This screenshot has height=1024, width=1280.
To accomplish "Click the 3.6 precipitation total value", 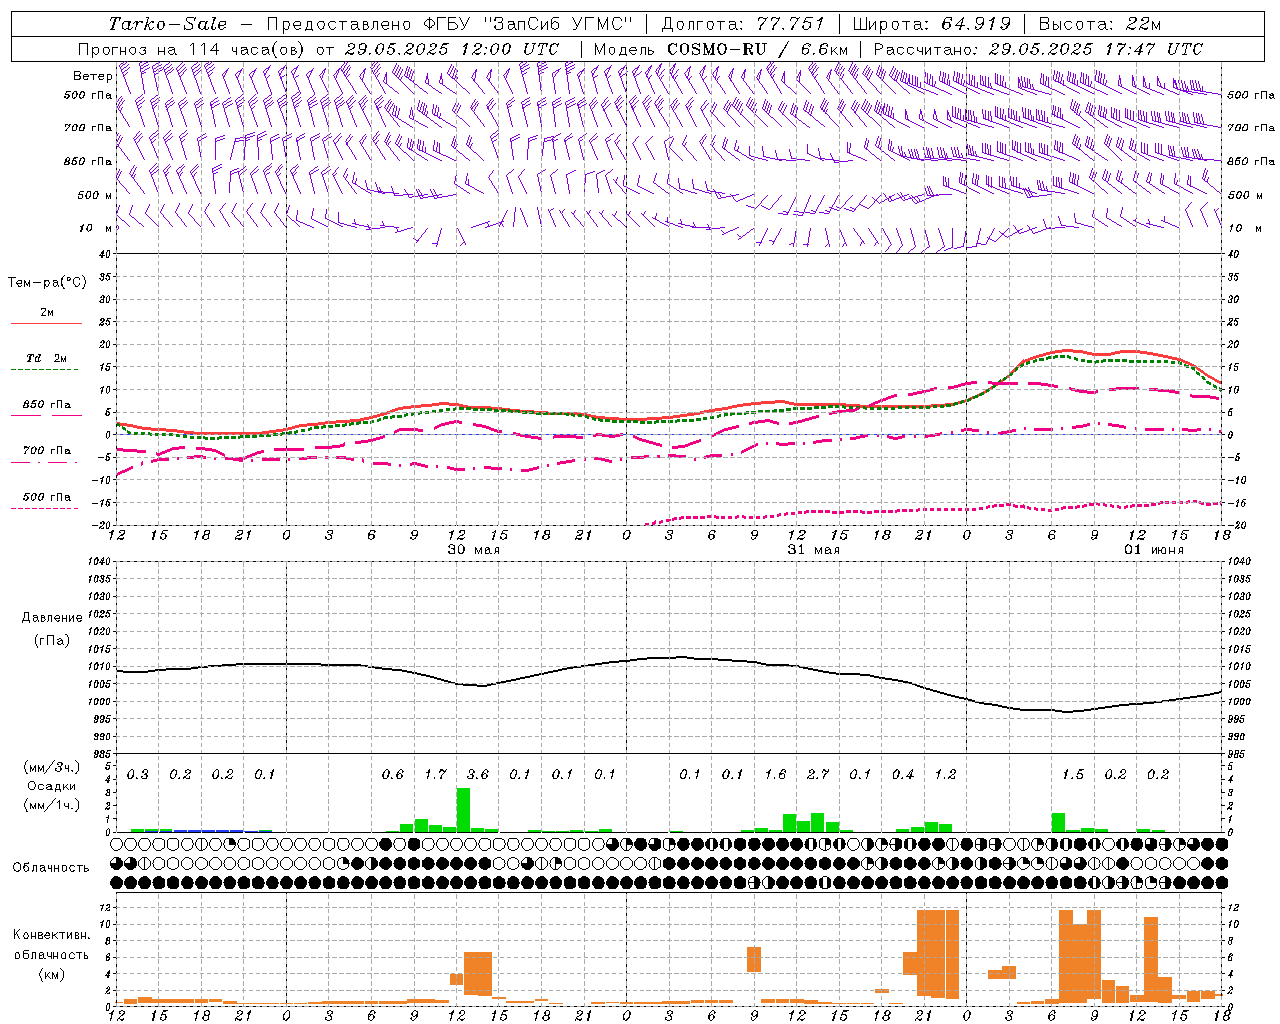I will 478,774.
